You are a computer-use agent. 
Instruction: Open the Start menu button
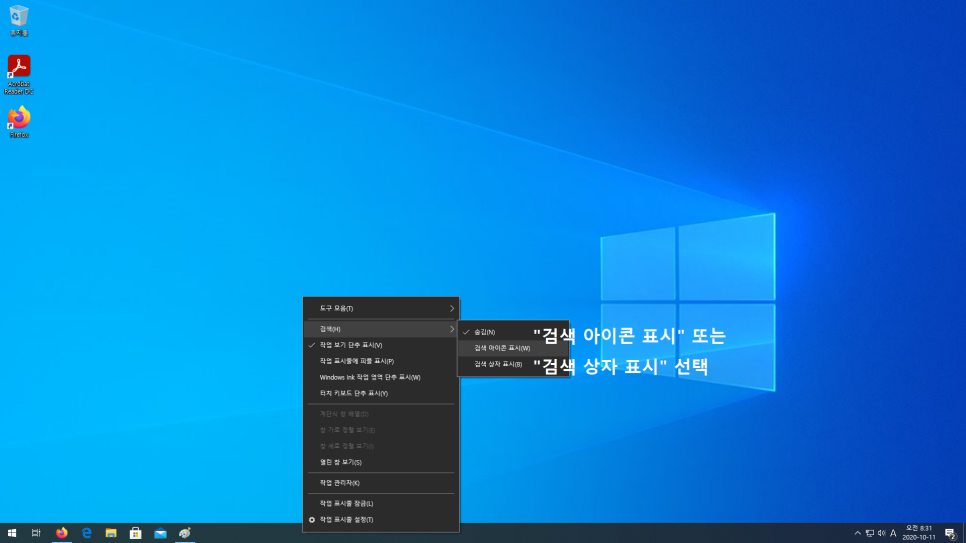click(12, 533)
